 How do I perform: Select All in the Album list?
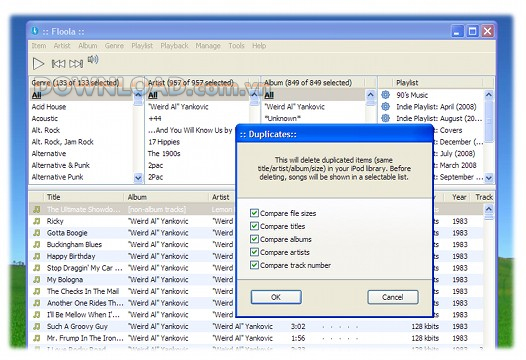269,95
